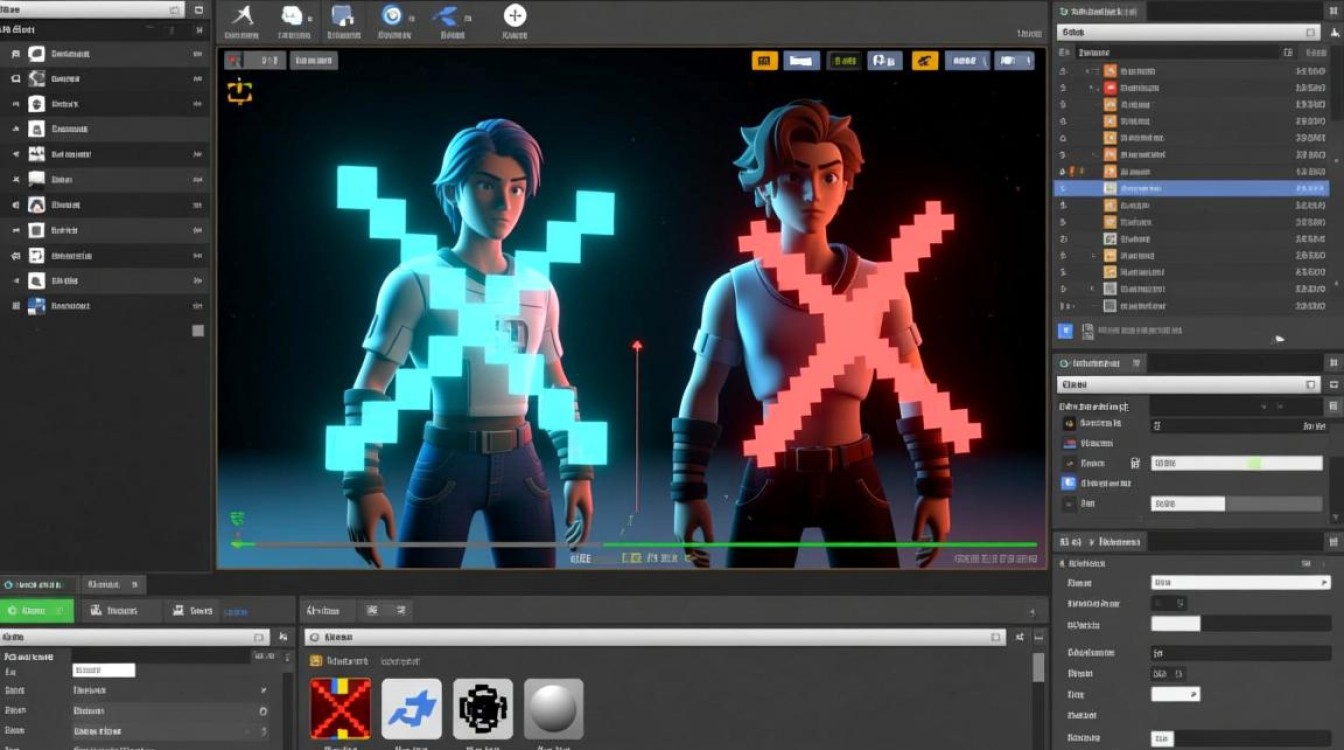This screenshot has height=750, width=1344.
Task: Select the gray sphere material asset thumbnail
Action: click(553, 709)
